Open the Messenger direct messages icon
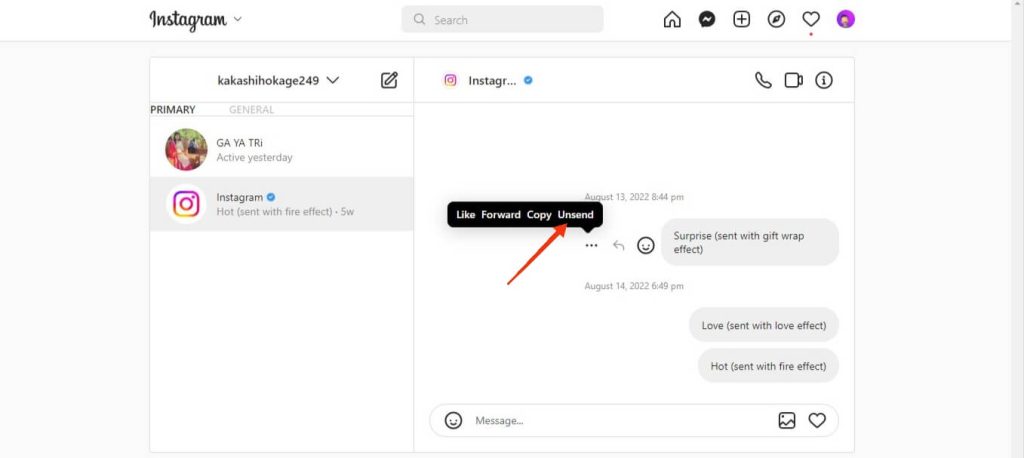 click(x=707, y=20)
